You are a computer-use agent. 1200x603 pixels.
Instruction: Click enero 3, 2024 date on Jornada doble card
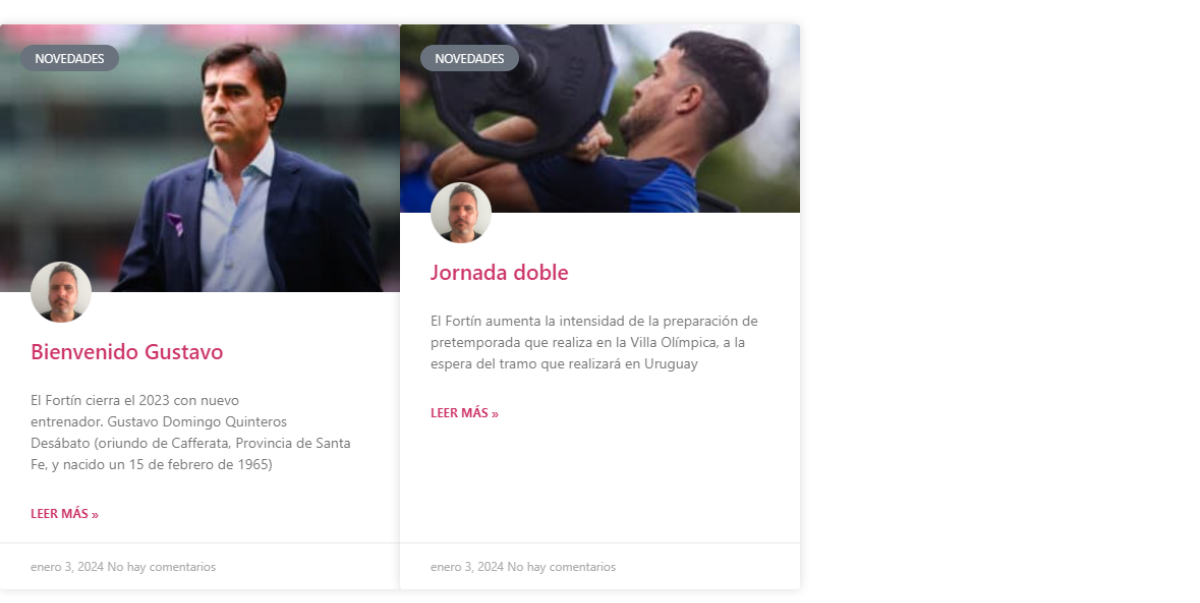[x=467, y=567]
